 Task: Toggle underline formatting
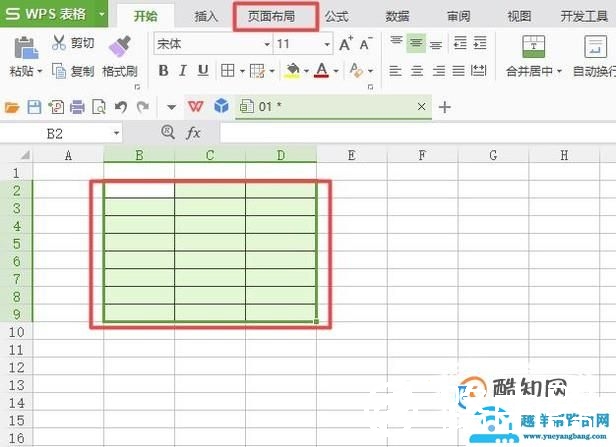[203, 71]
